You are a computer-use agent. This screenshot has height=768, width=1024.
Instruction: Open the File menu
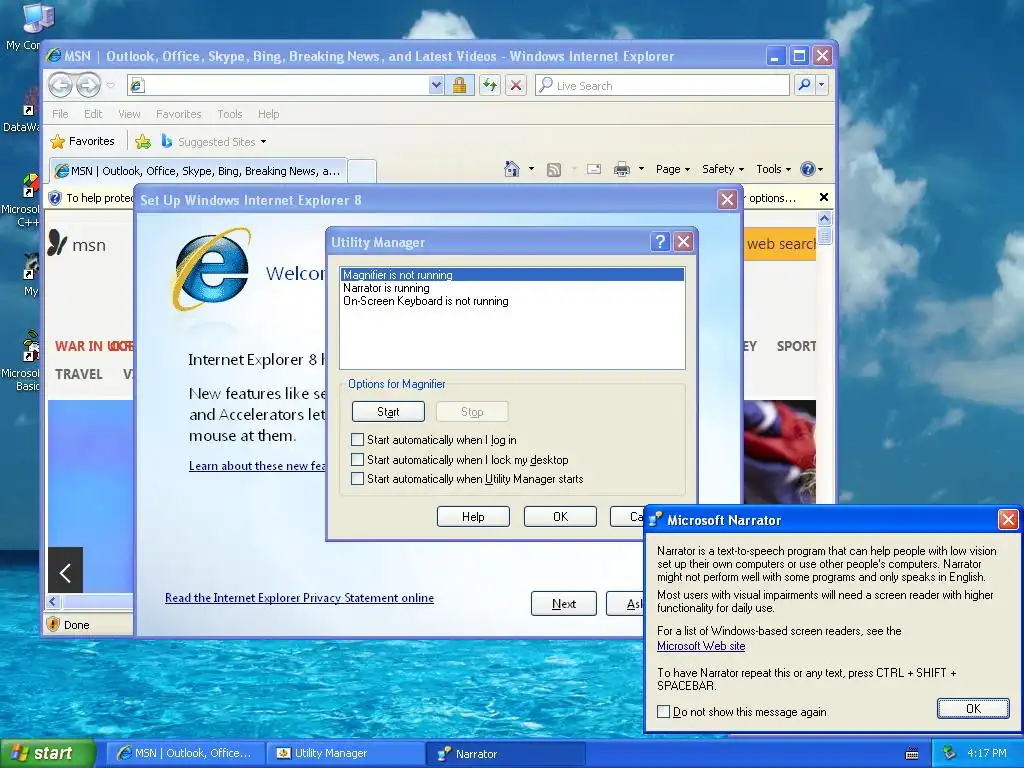coord(60,114)
